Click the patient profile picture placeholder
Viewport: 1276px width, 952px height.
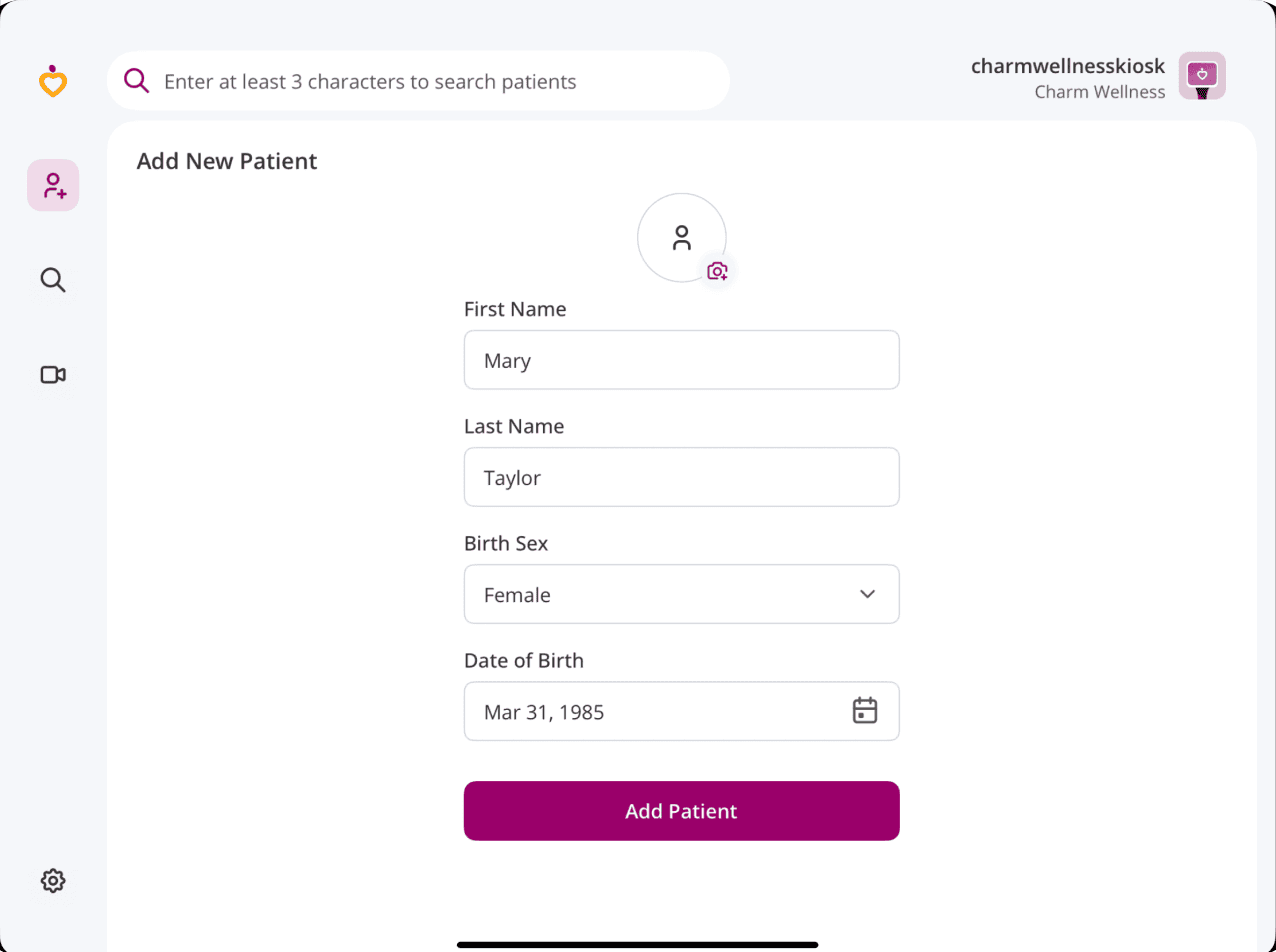(x=681, y=237)
